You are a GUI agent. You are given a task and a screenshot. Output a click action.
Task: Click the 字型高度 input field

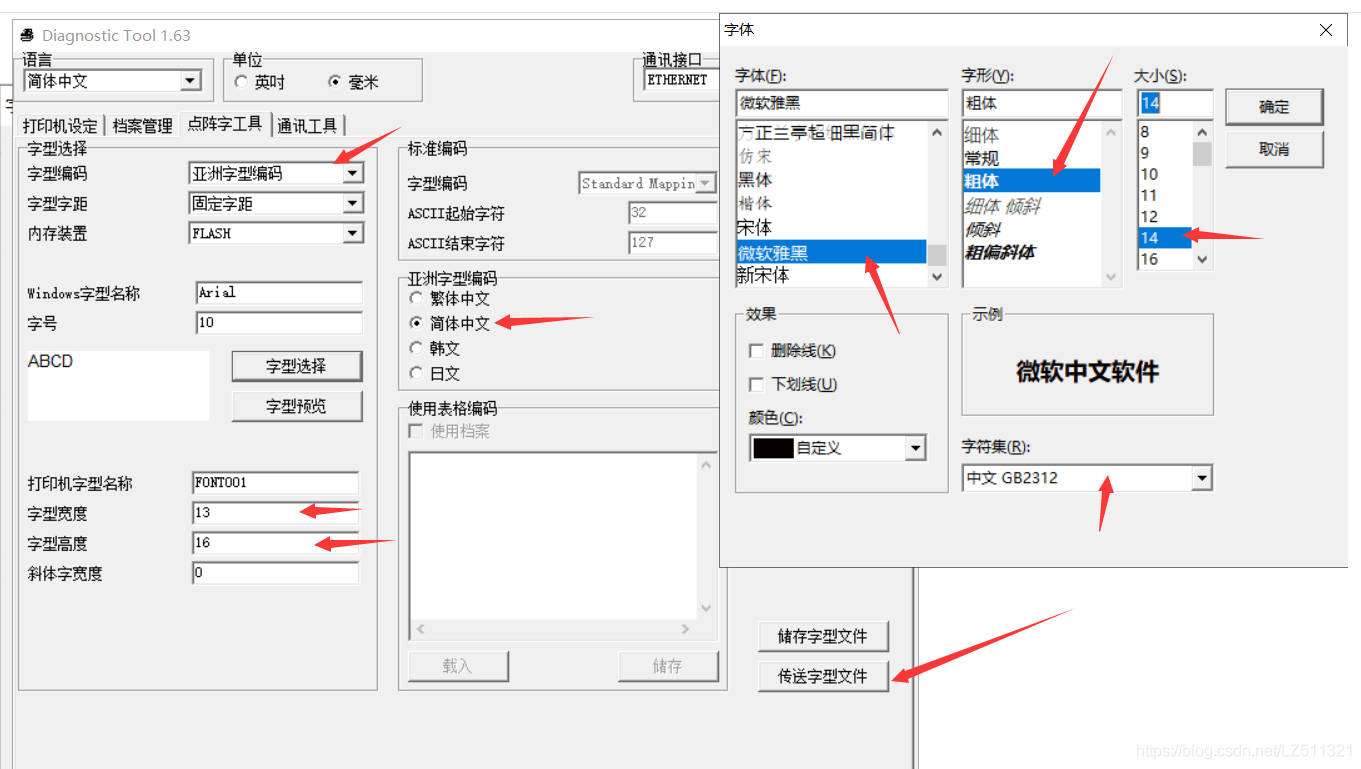pos(275,542)
